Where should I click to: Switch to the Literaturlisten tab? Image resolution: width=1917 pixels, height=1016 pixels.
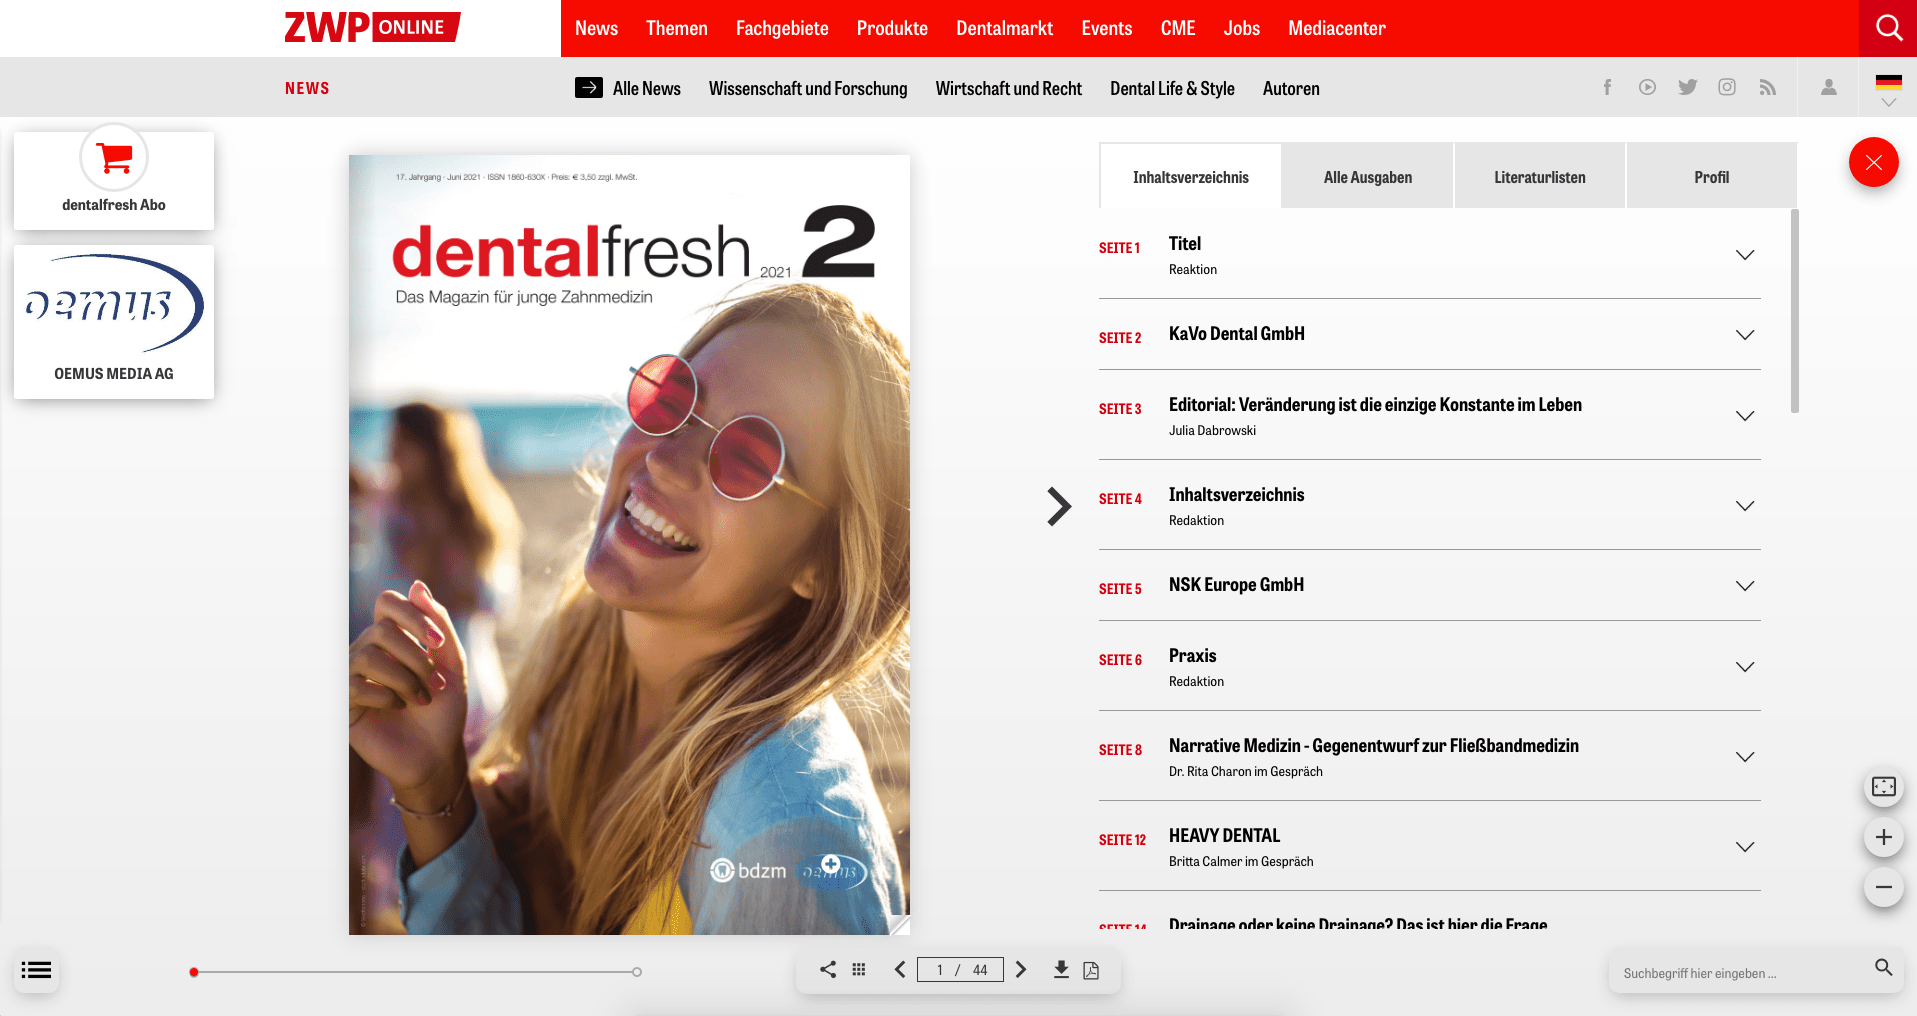coord(1540,176)
